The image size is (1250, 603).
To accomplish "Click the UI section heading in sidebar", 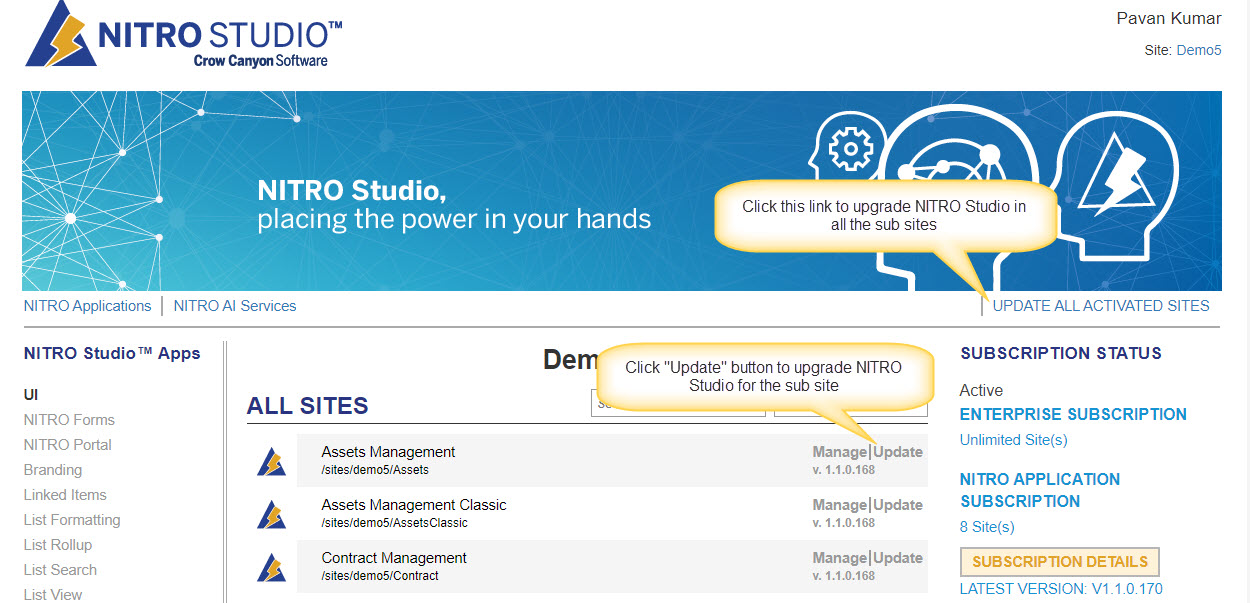I will [31, 395].
